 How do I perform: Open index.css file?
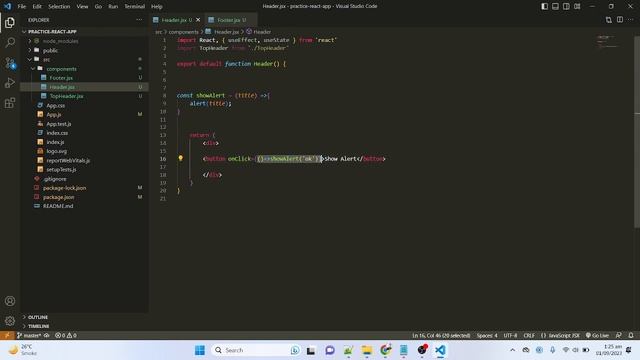pyautogui.click(x=57, y=133)
